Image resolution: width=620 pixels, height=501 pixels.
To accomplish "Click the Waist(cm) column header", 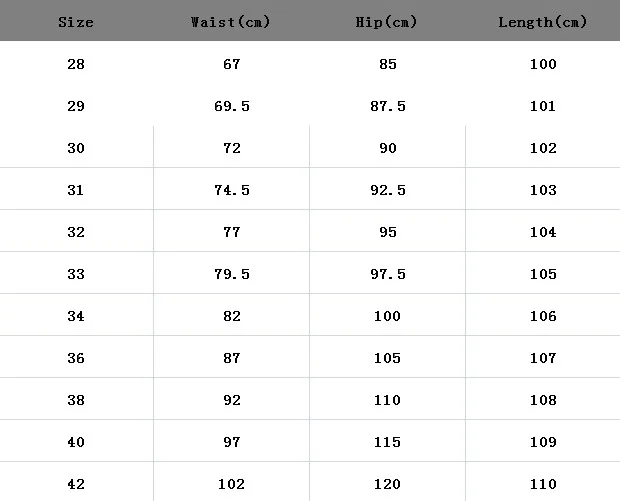I will tap(231, 22).
